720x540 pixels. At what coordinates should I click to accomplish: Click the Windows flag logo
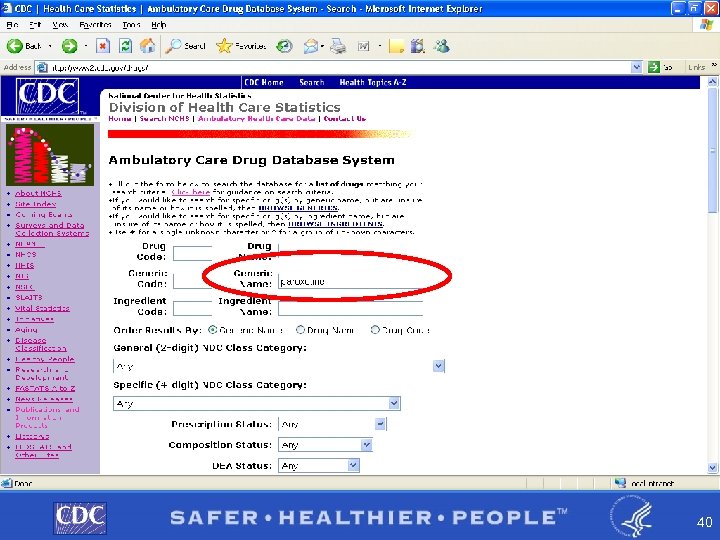point(707,24)
